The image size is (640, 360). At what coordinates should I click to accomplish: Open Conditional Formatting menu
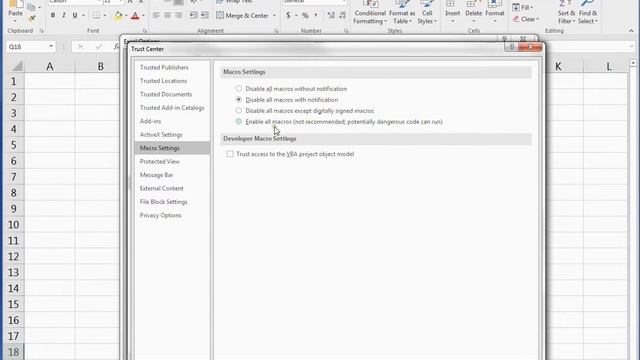[x=370, y=13]
